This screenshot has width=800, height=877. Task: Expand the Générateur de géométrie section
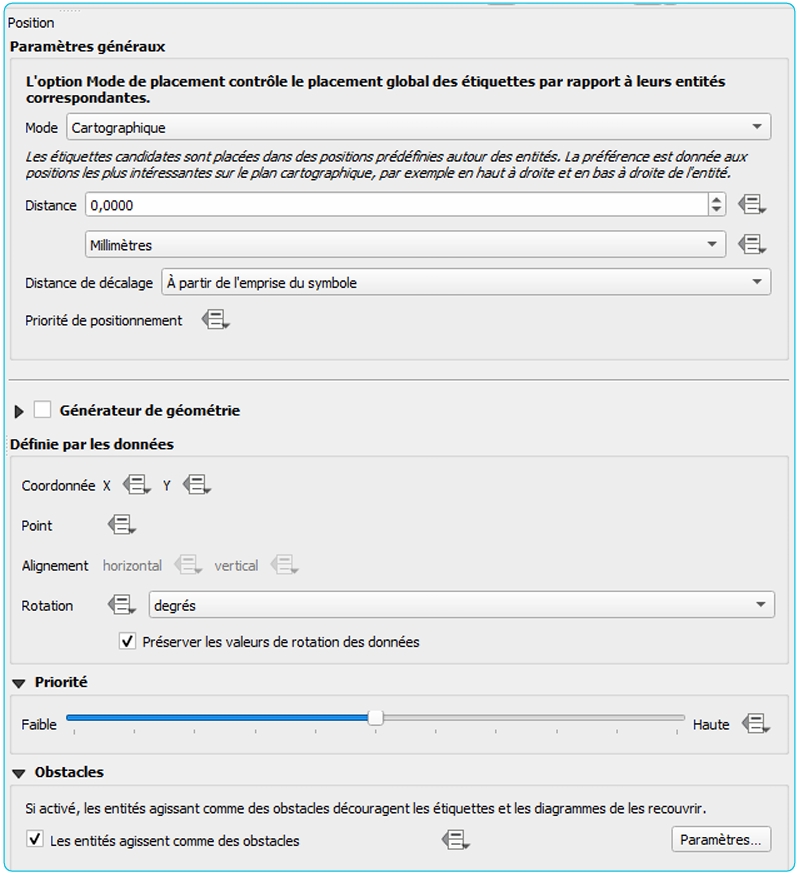(19, 411)
